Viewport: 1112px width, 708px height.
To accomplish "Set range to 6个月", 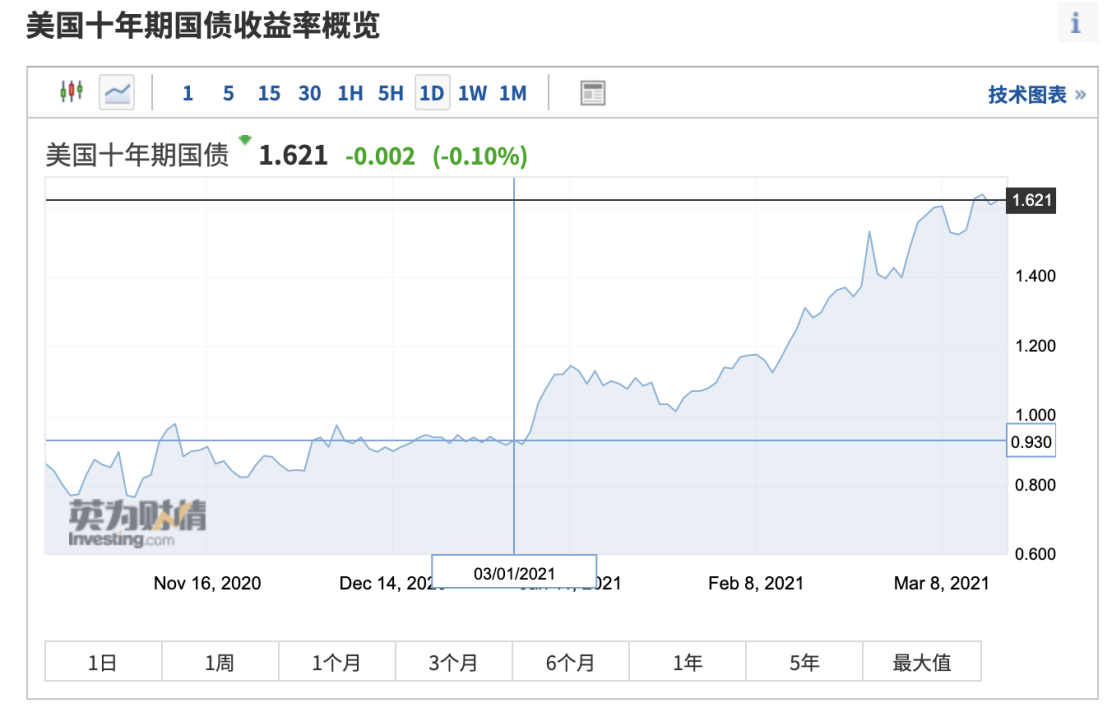I will coord(570,662).
